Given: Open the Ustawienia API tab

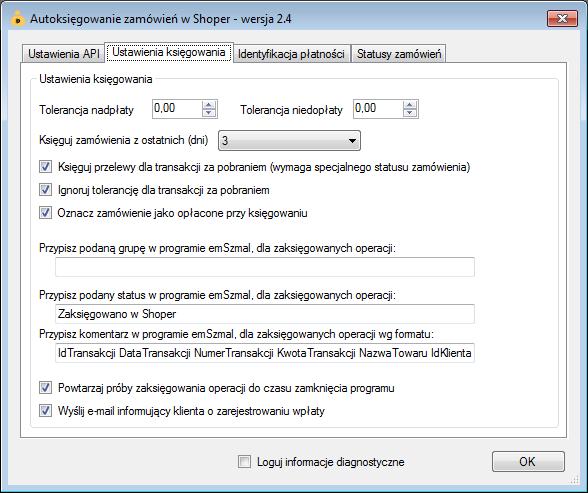Looking at the screenshot, I should coord(64,54).
